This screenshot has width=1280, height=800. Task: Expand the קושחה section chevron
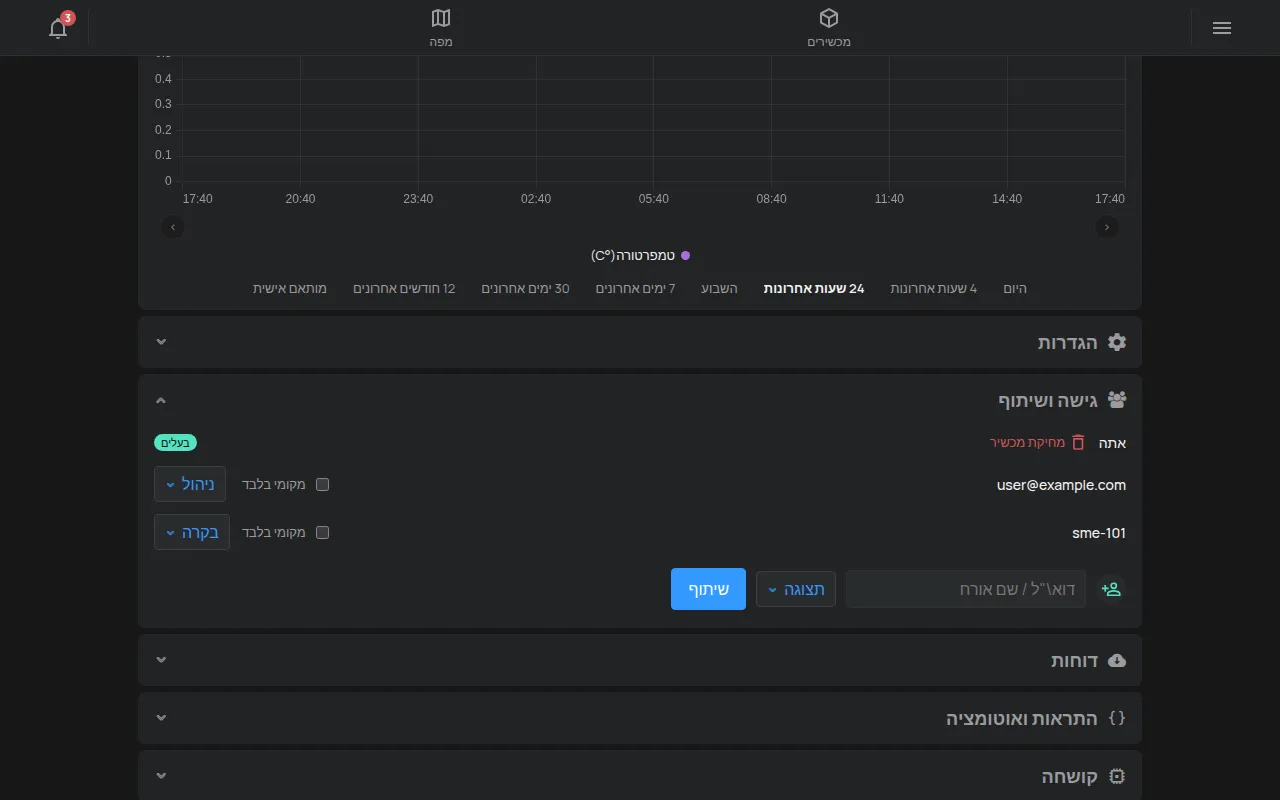pos(161,776)
